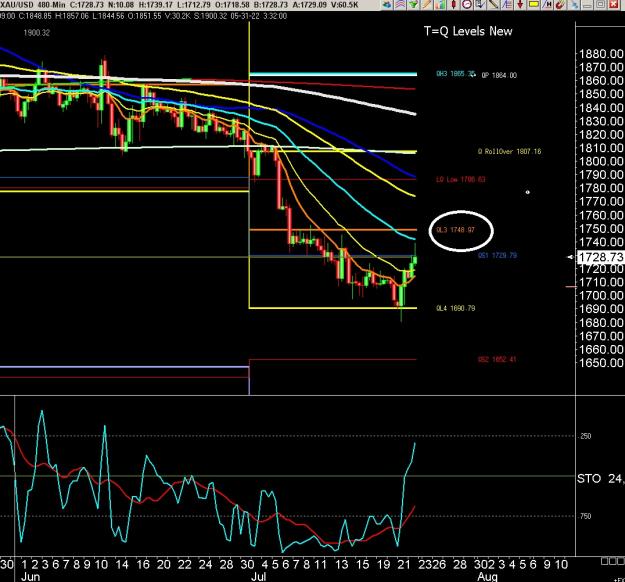Click the XAU/USD 480-Min symbol title
The height and width of the screenshot is (582, 625).
point(33,5)
